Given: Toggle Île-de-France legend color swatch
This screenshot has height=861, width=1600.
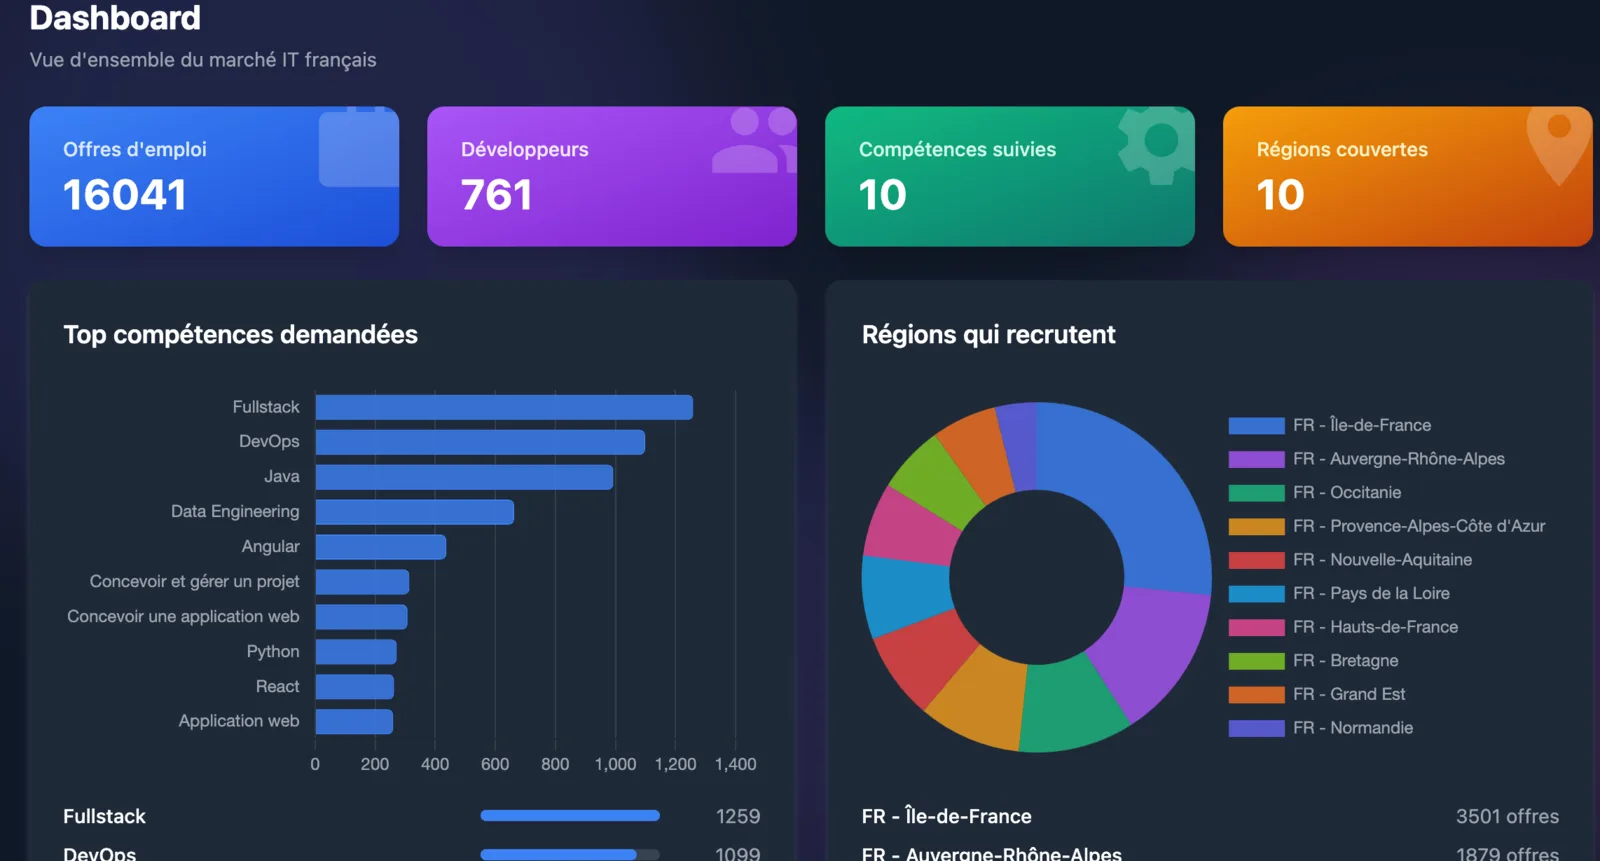Looking at the screenshot, I should pos(1256,425).
